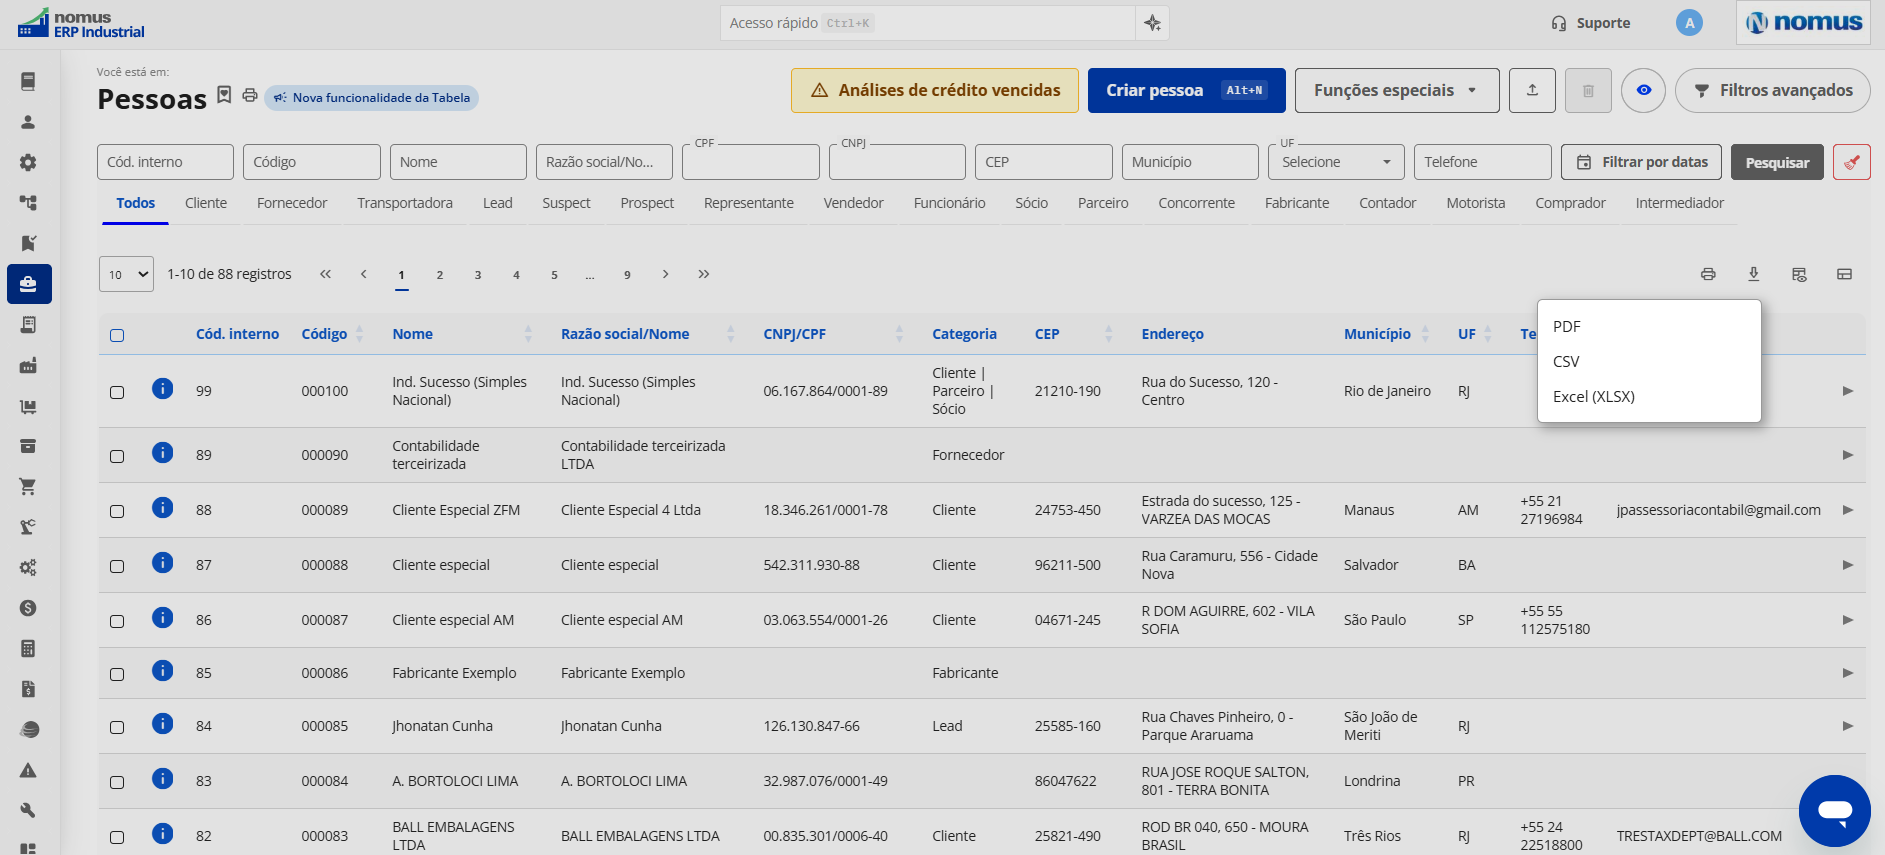Check the select-all checkbox in table header
1885x855 pixels.
[117, 335]
